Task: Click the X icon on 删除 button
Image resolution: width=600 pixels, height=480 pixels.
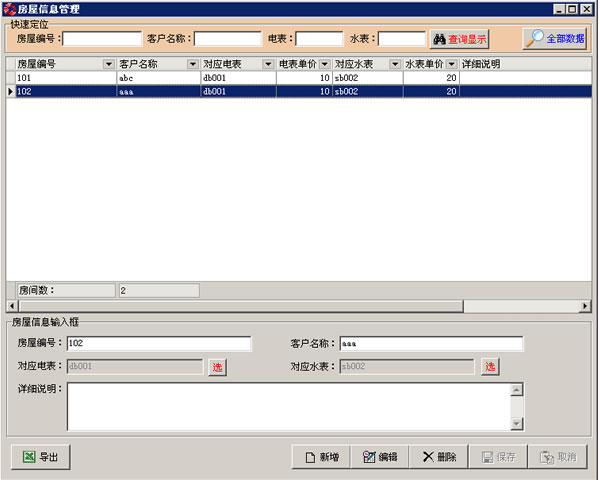Action: 428,457
